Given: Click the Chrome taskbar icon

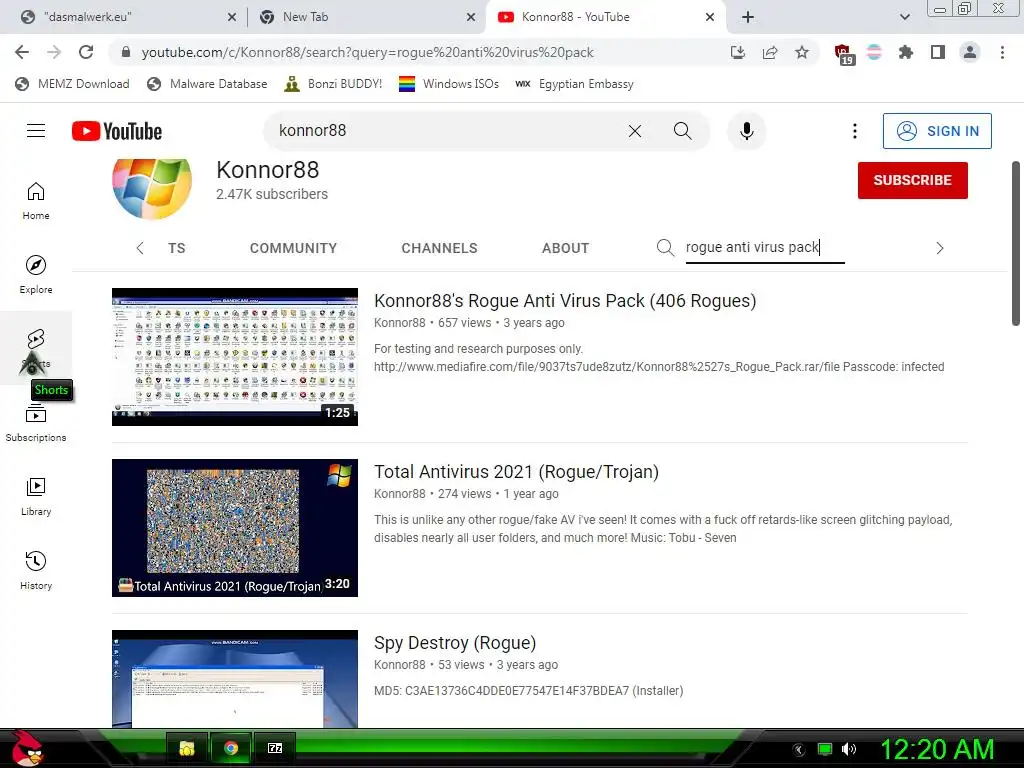Looking at the screenshot, I should coord(231,748).
